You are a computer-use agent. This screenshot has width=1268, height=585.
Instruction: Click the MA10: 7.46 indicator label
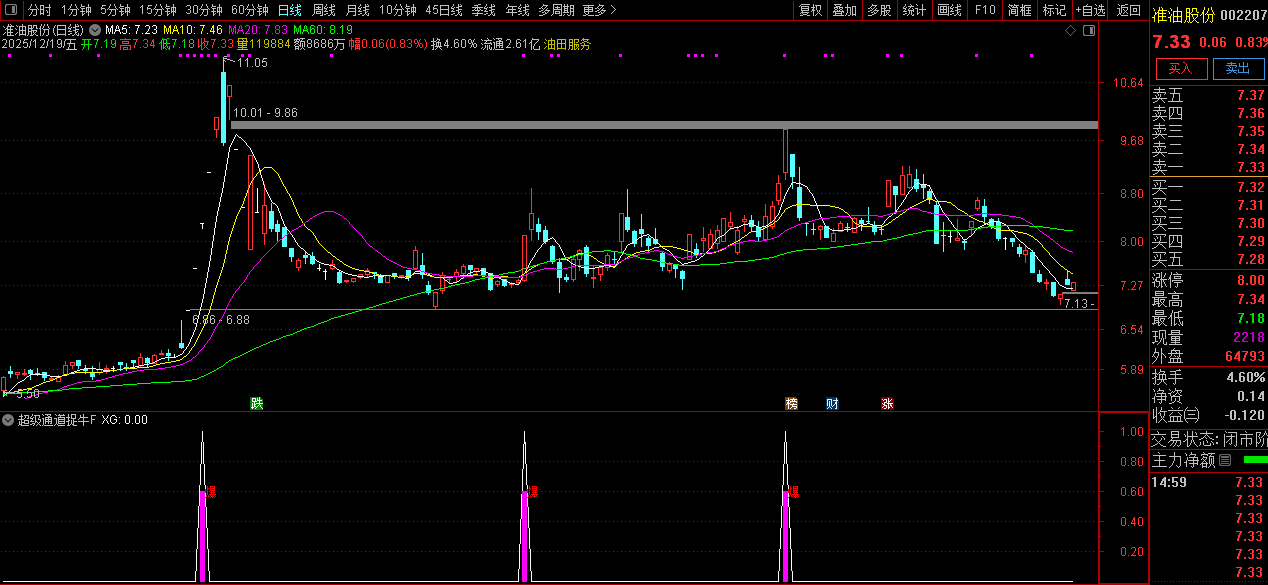pyautogui.click(x=192, y=31)
